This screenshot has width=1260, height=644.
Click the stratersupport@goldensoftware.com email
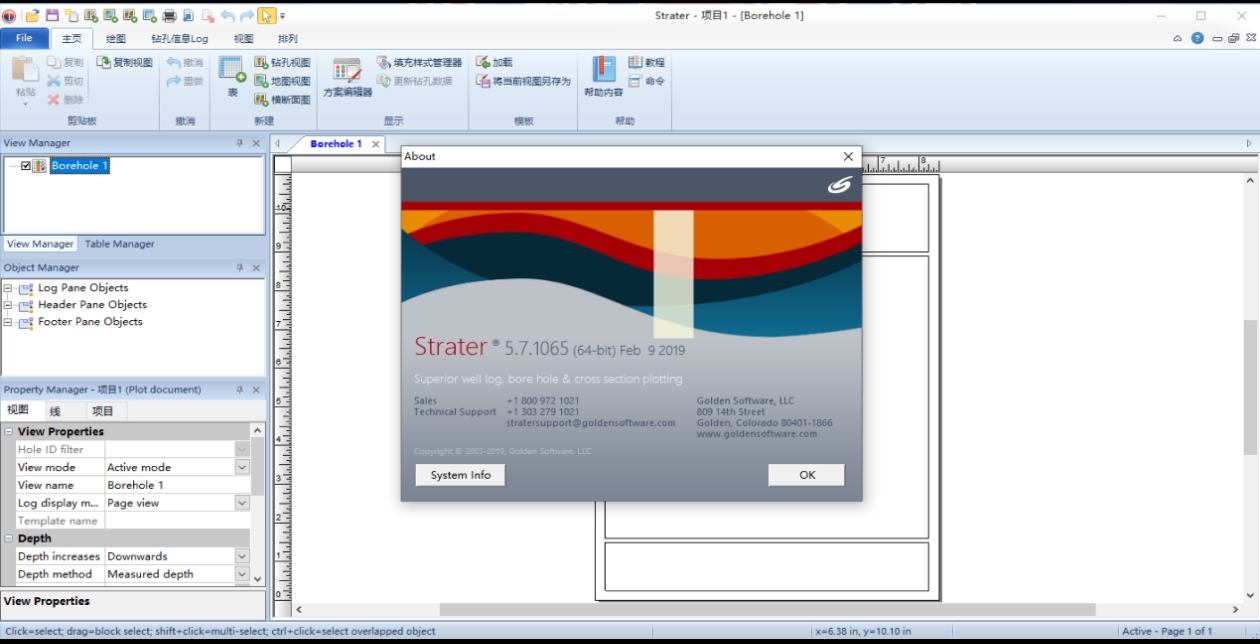pyautogui.click(x=591, y=423)
